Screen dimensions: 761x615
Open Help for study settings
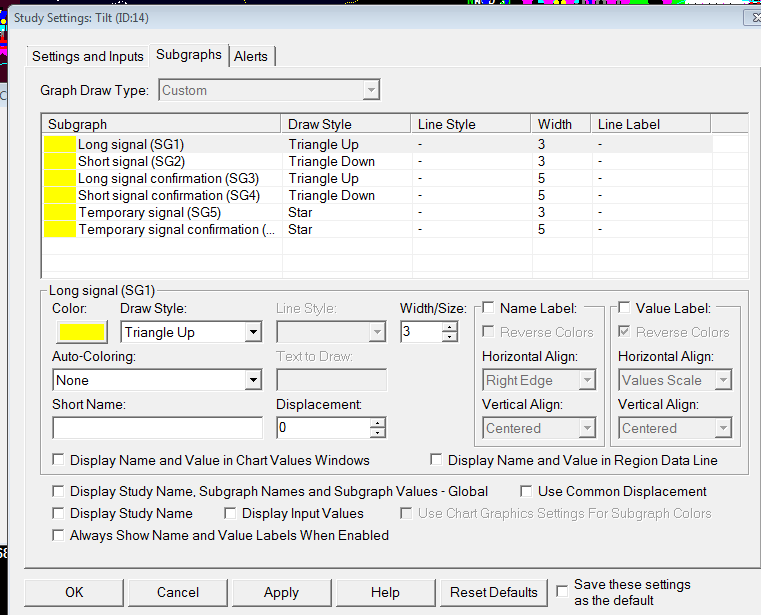[x=385, y=592]
